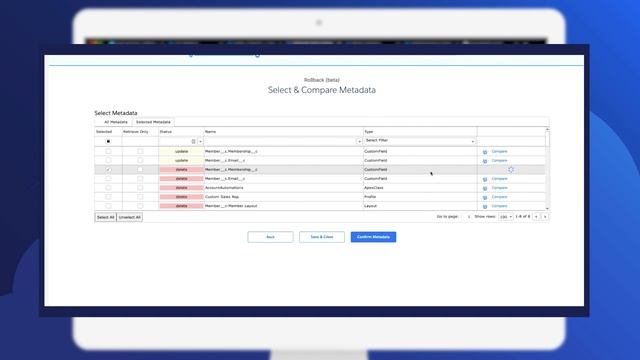This screenshot has height=360, width=640.
Task: Click the Profile type cell
Action: coord(420,197)
